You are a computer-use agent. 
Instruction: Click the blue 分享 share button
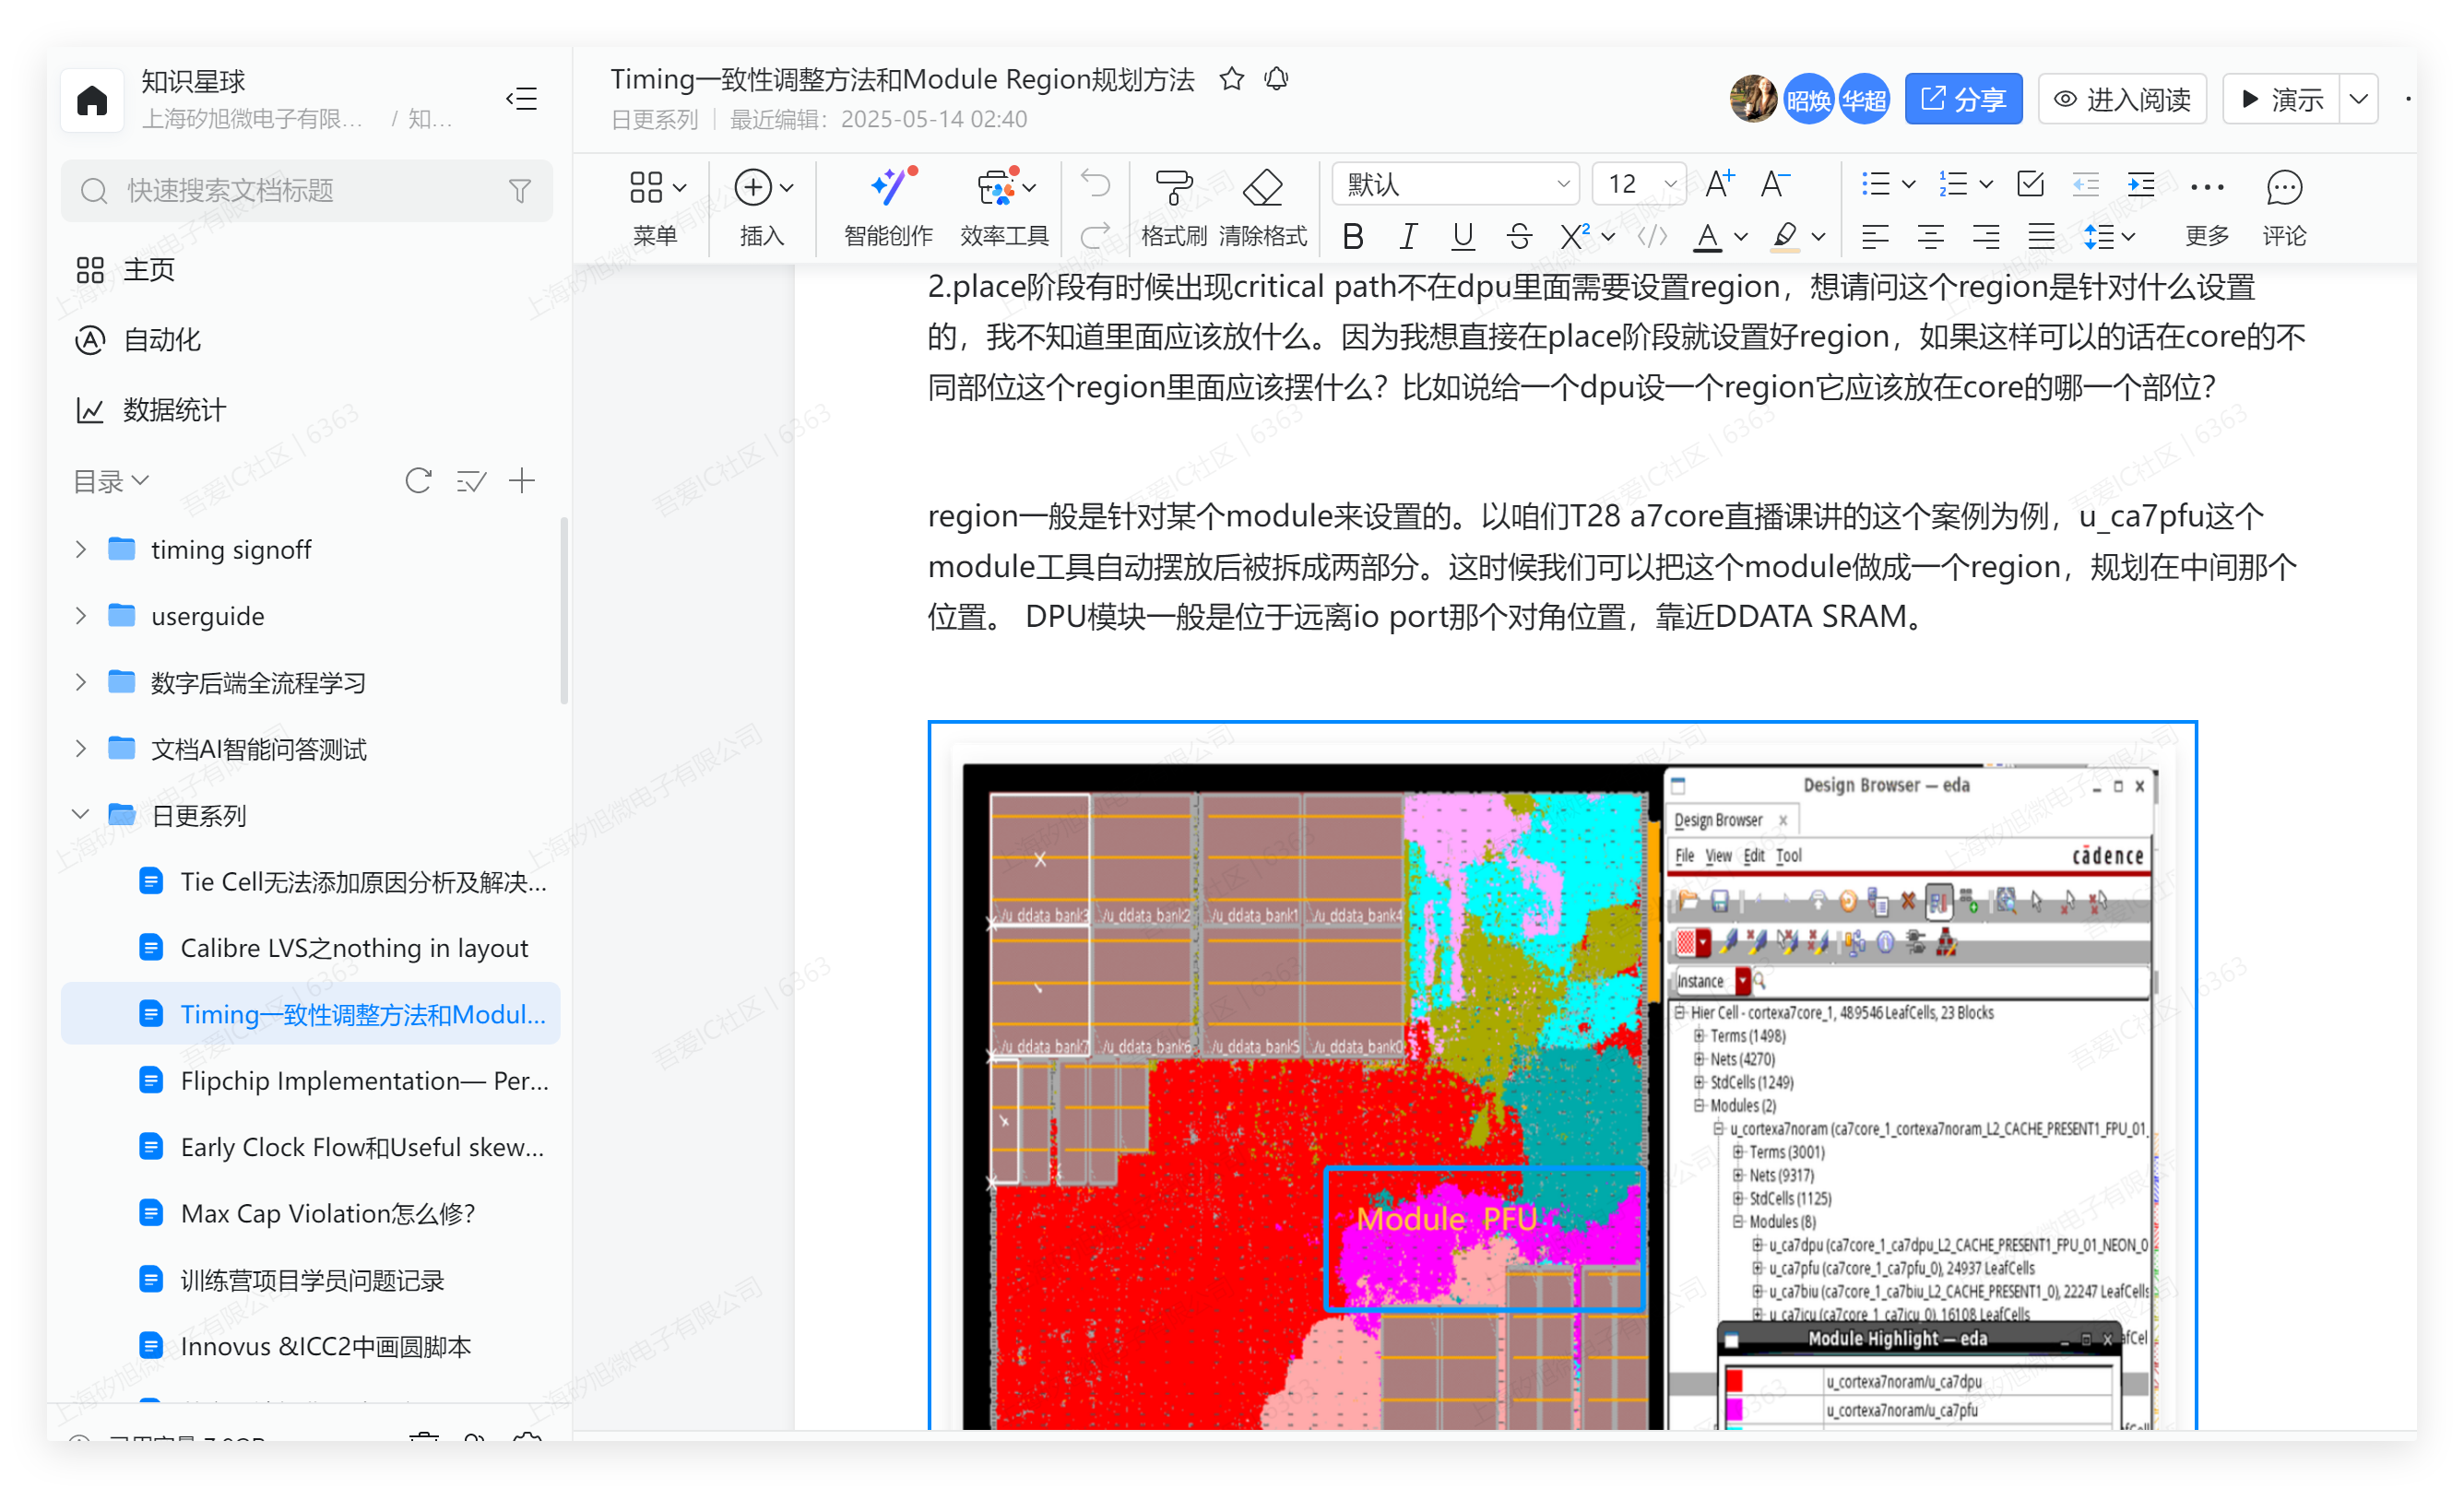point(1962,99)
